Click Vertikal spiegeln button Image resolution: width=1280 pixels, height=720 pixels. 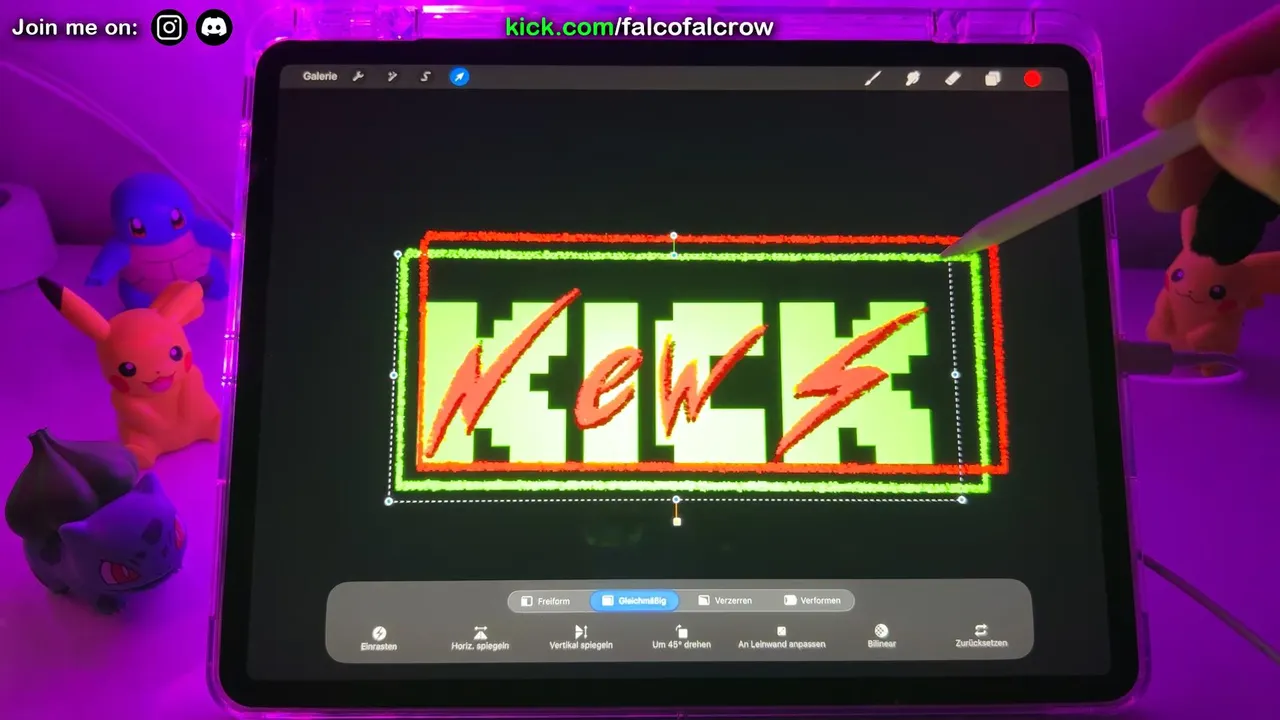(x=581, y=638)
